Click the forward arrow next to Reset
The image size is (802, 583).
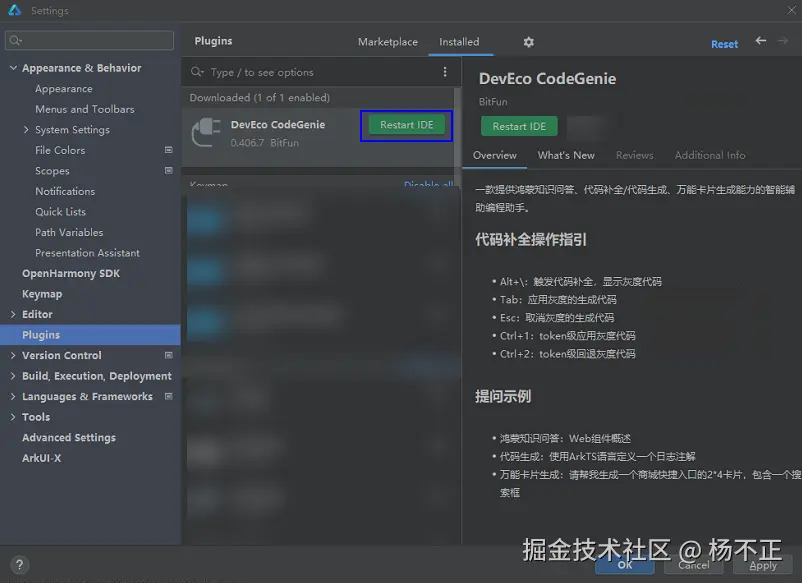coord(783,41)
